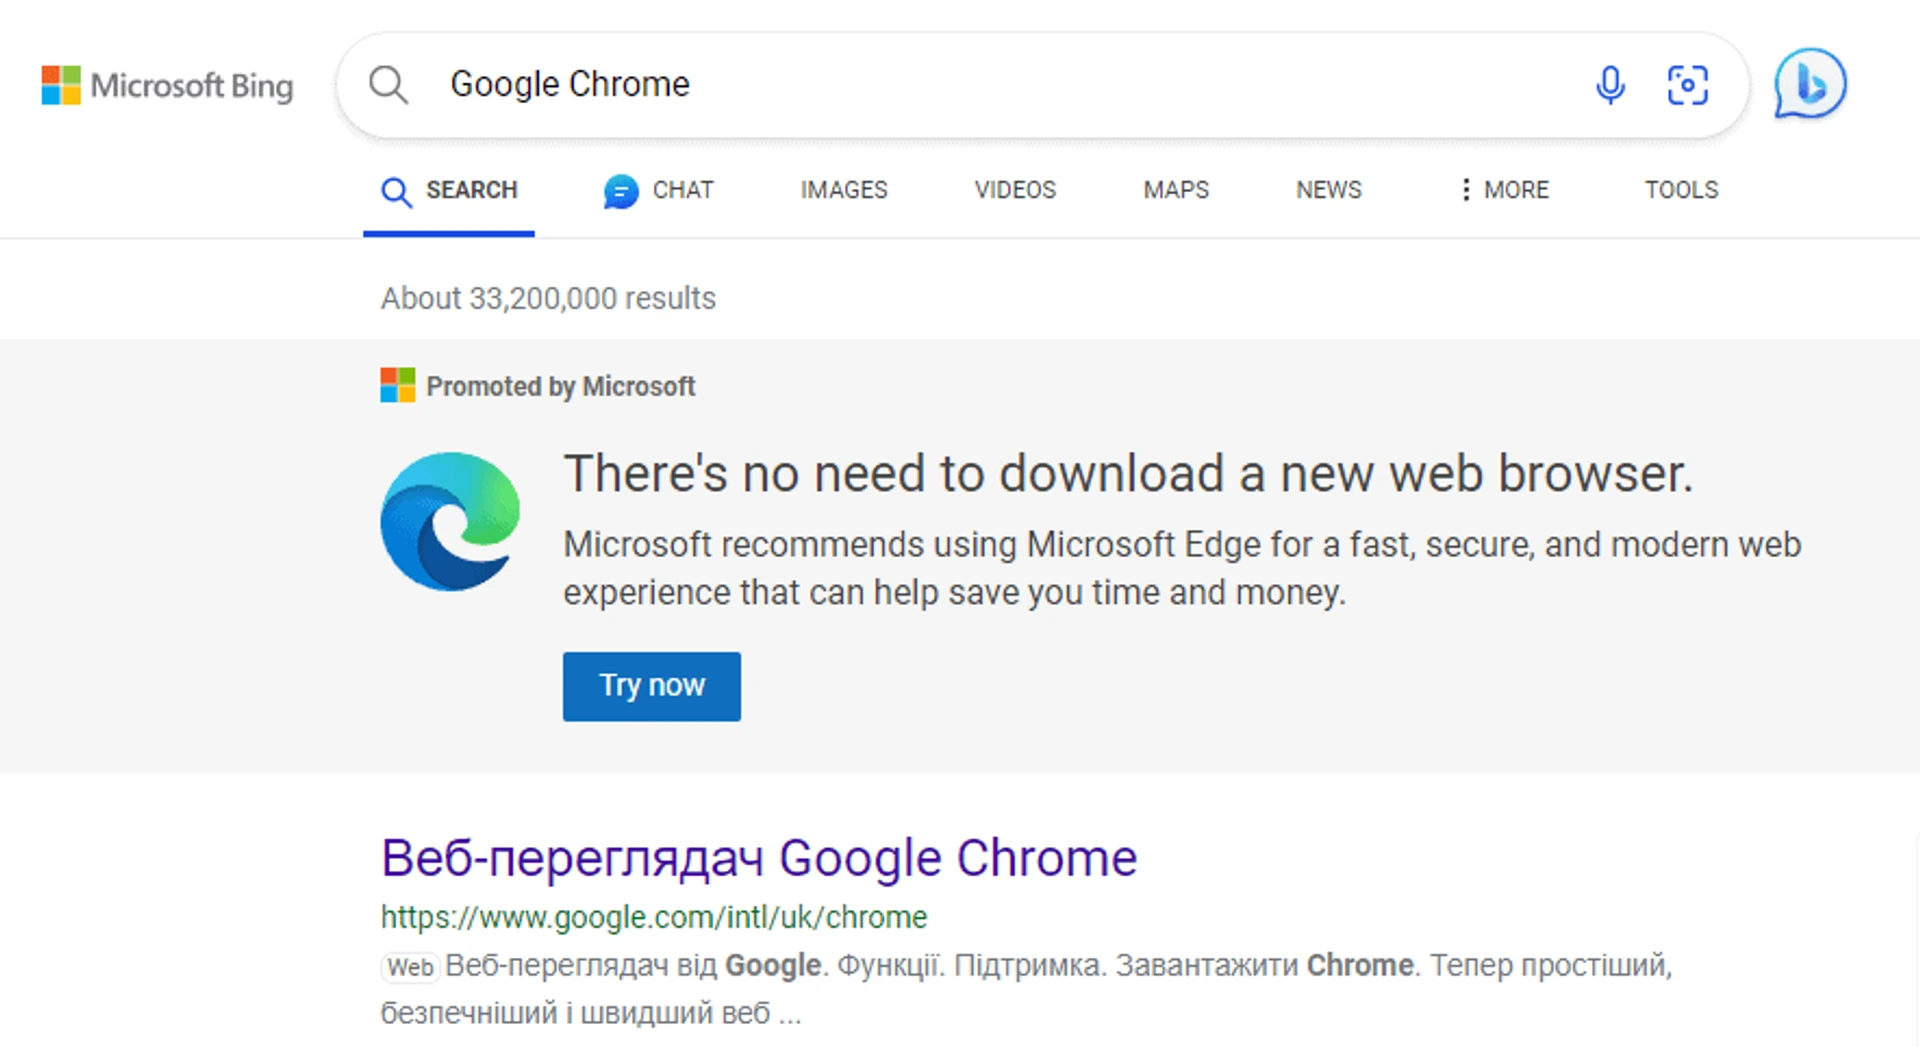Click the Microsoft Edge logo
Image resolution: width=1920 pixels, height=1047 pixels.
tap(450, 521)
